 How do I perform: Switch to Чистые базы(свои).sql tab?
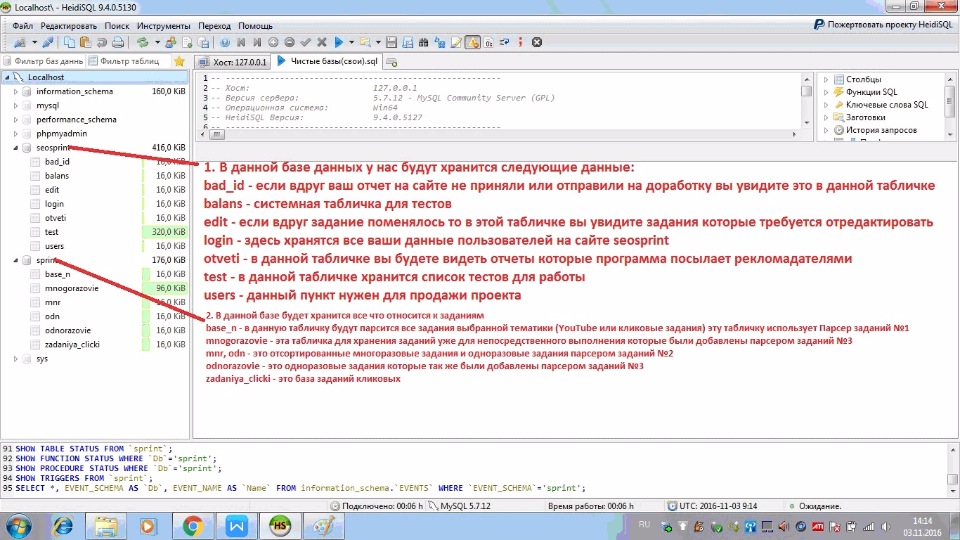[328, 61]
